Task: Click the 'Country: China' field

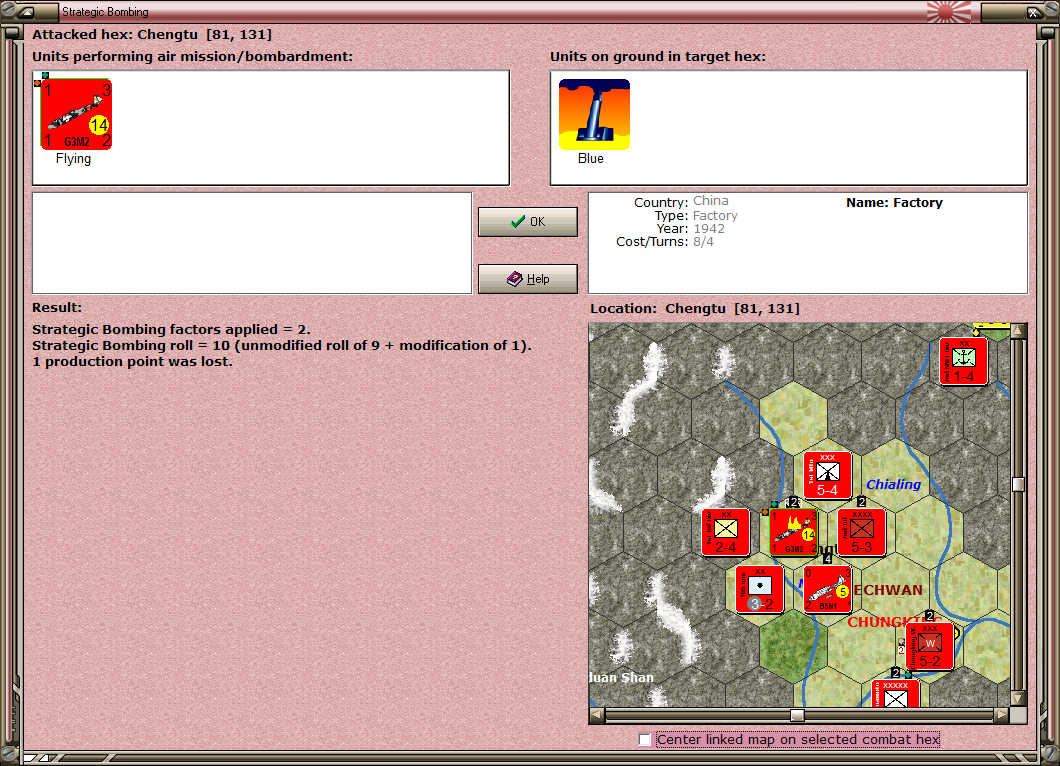Action: pos(681,201)
